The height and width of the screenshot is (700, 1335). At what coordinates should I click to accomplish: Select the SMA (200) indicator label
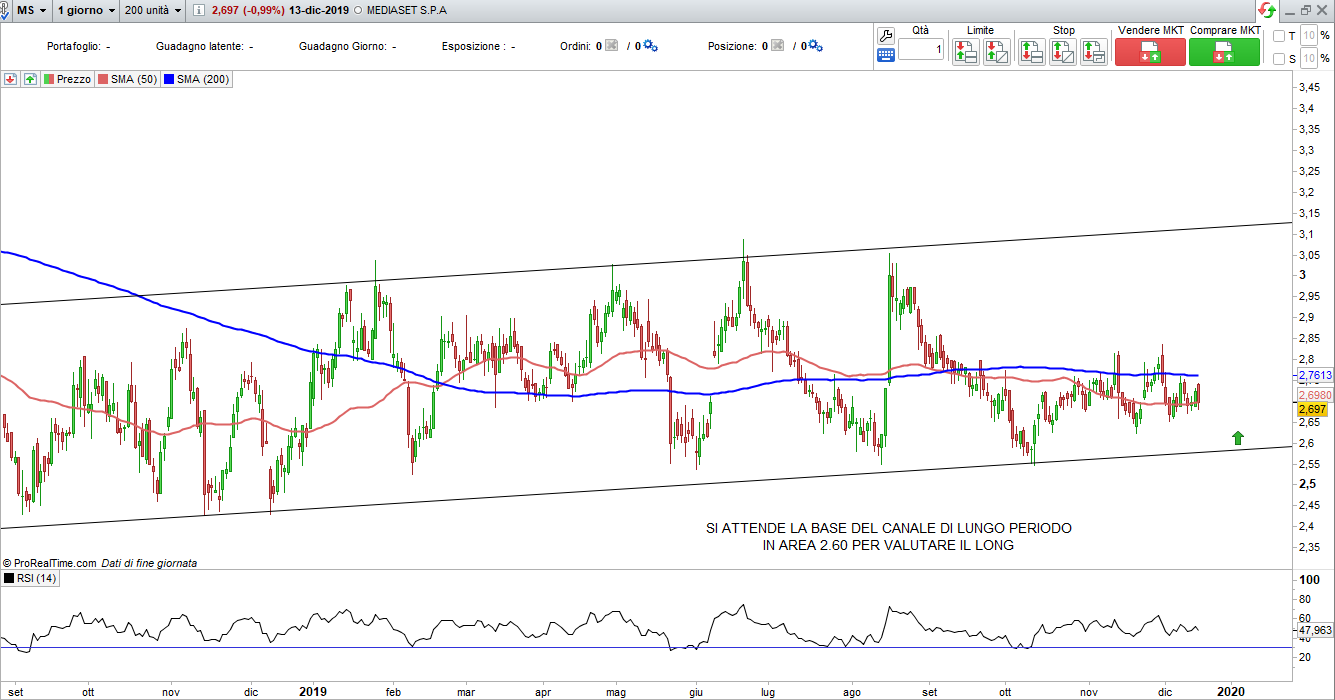pyautogui.click(x=197, y=79)
